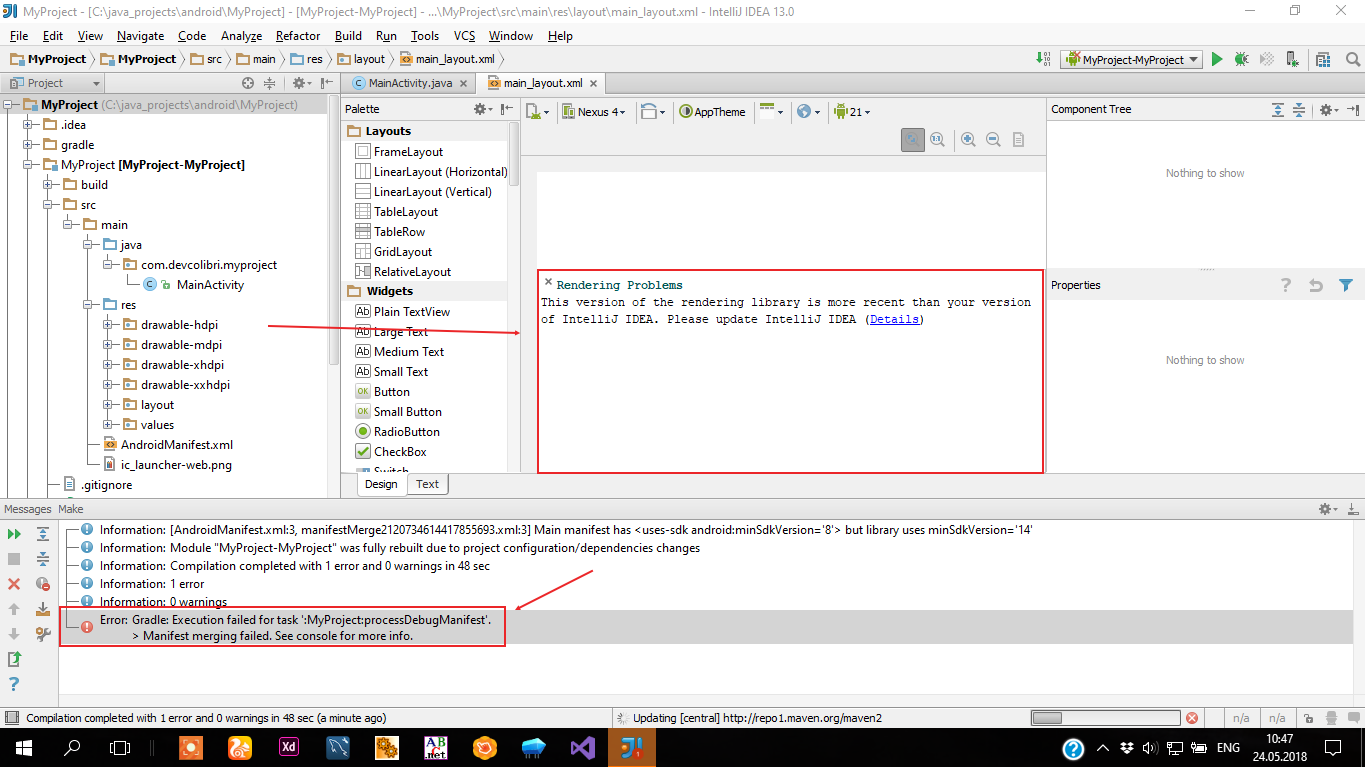Open the Build menu
The width and height of the screenshot is (1365, 767).
pyautogui.click(x=348, y=35)
